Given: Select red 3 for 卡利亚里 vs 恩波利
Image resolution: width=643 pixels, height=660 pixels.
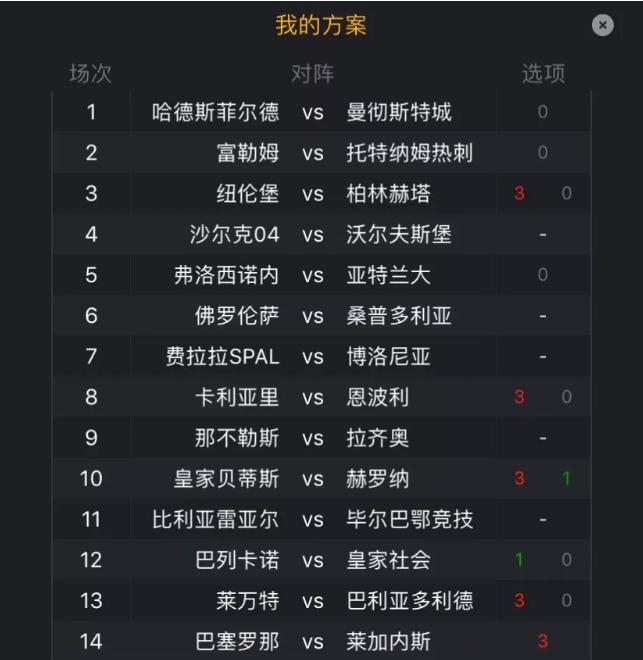Looking at the screenshot, I should [x=519, y=397].
